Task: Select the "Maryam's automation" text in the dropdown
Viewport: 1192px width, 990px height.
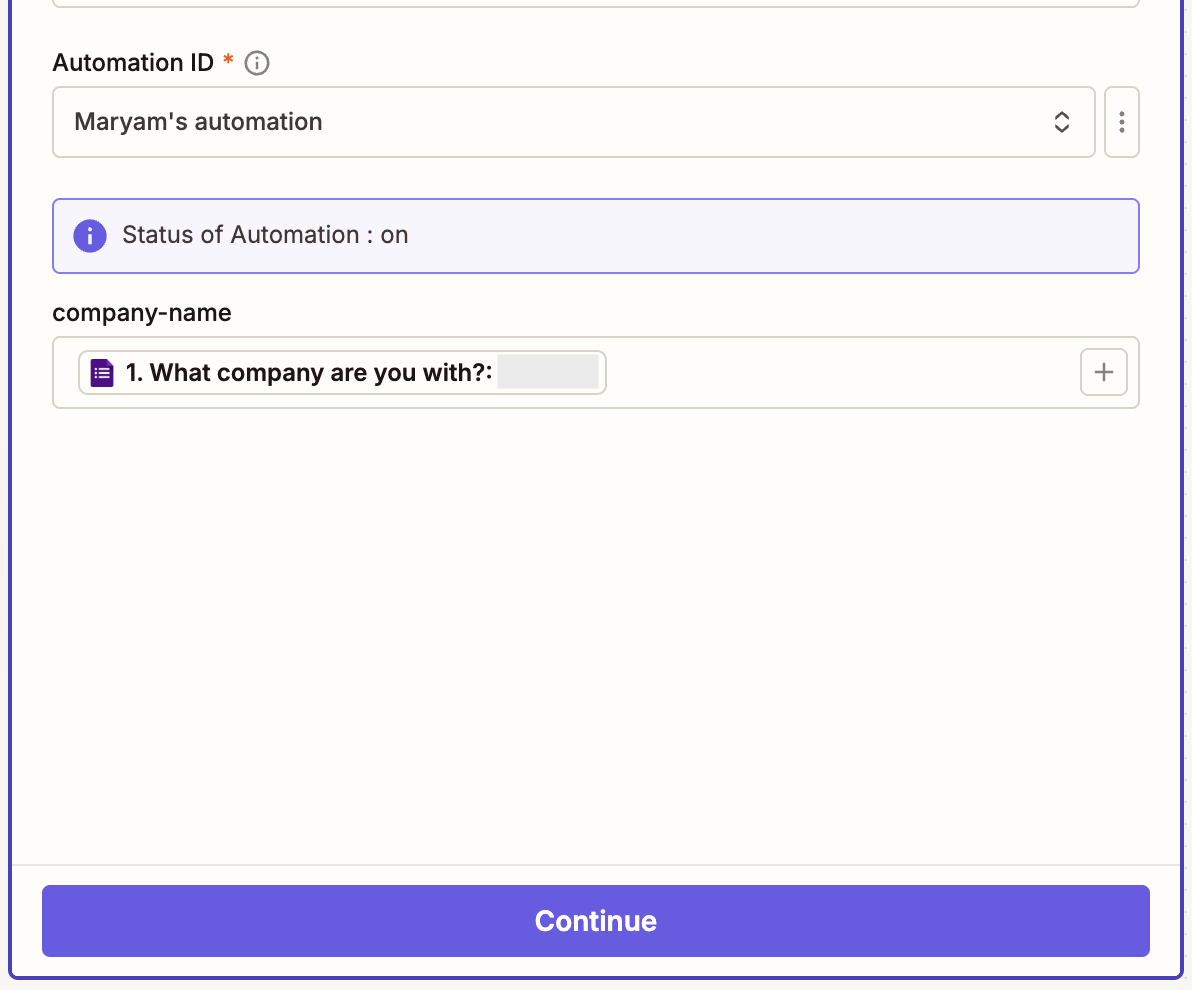Action: coord(198,122)
